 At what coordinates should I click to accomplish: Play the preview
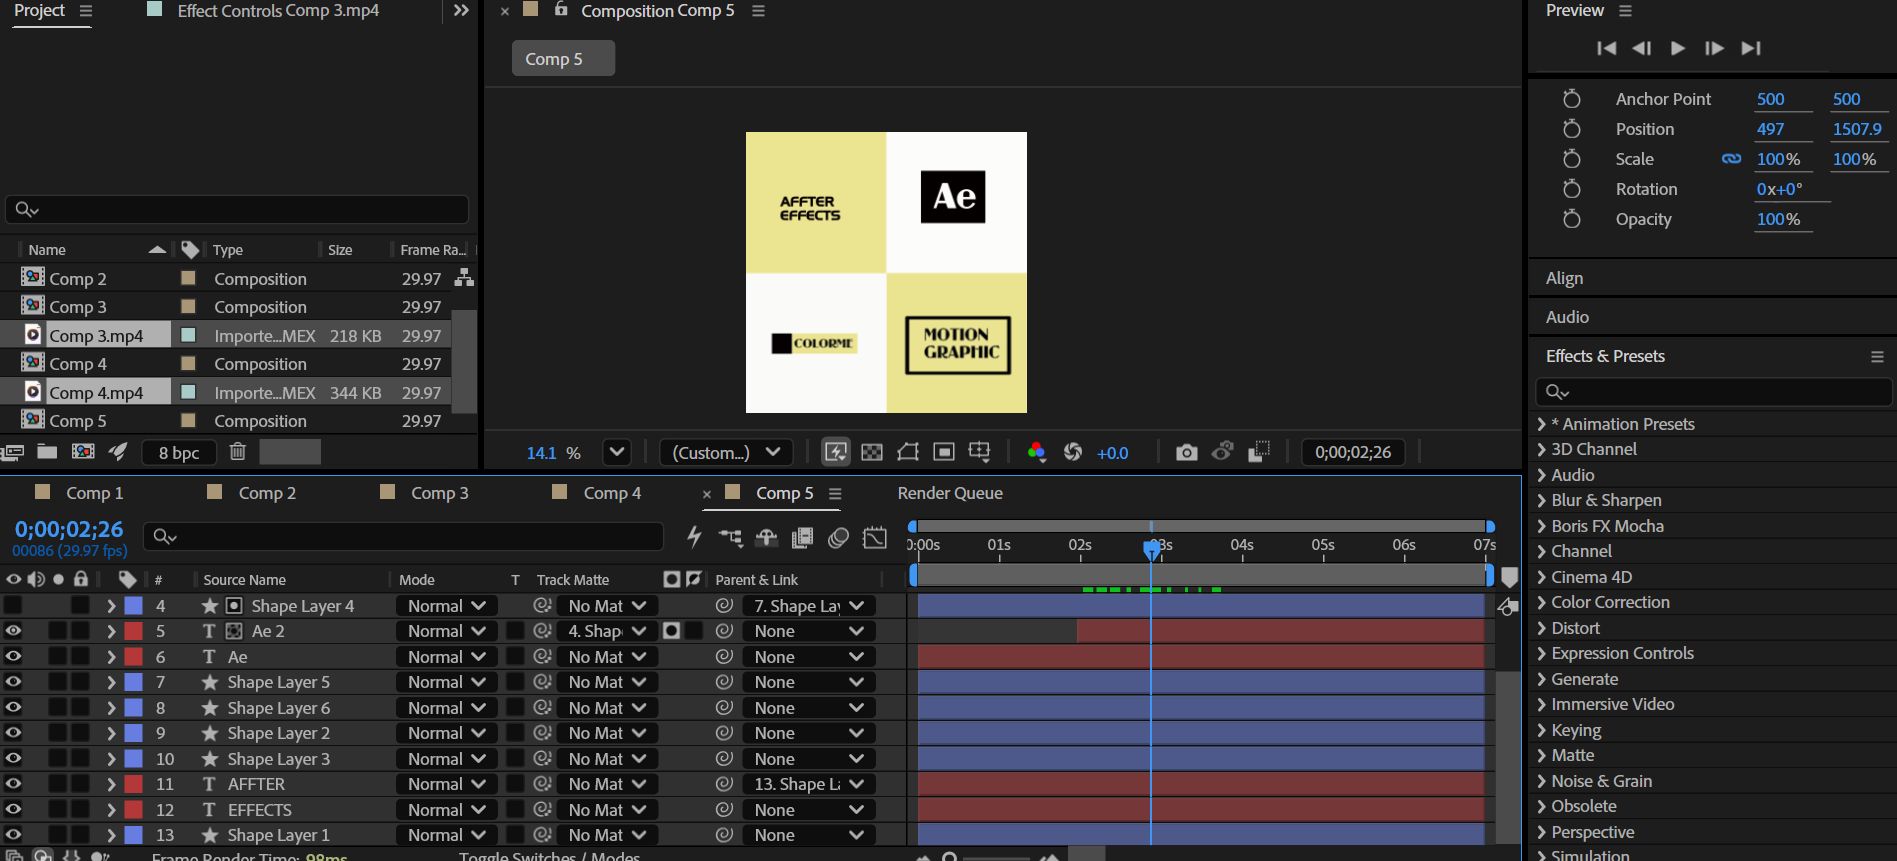click(x=1678, y=48)
